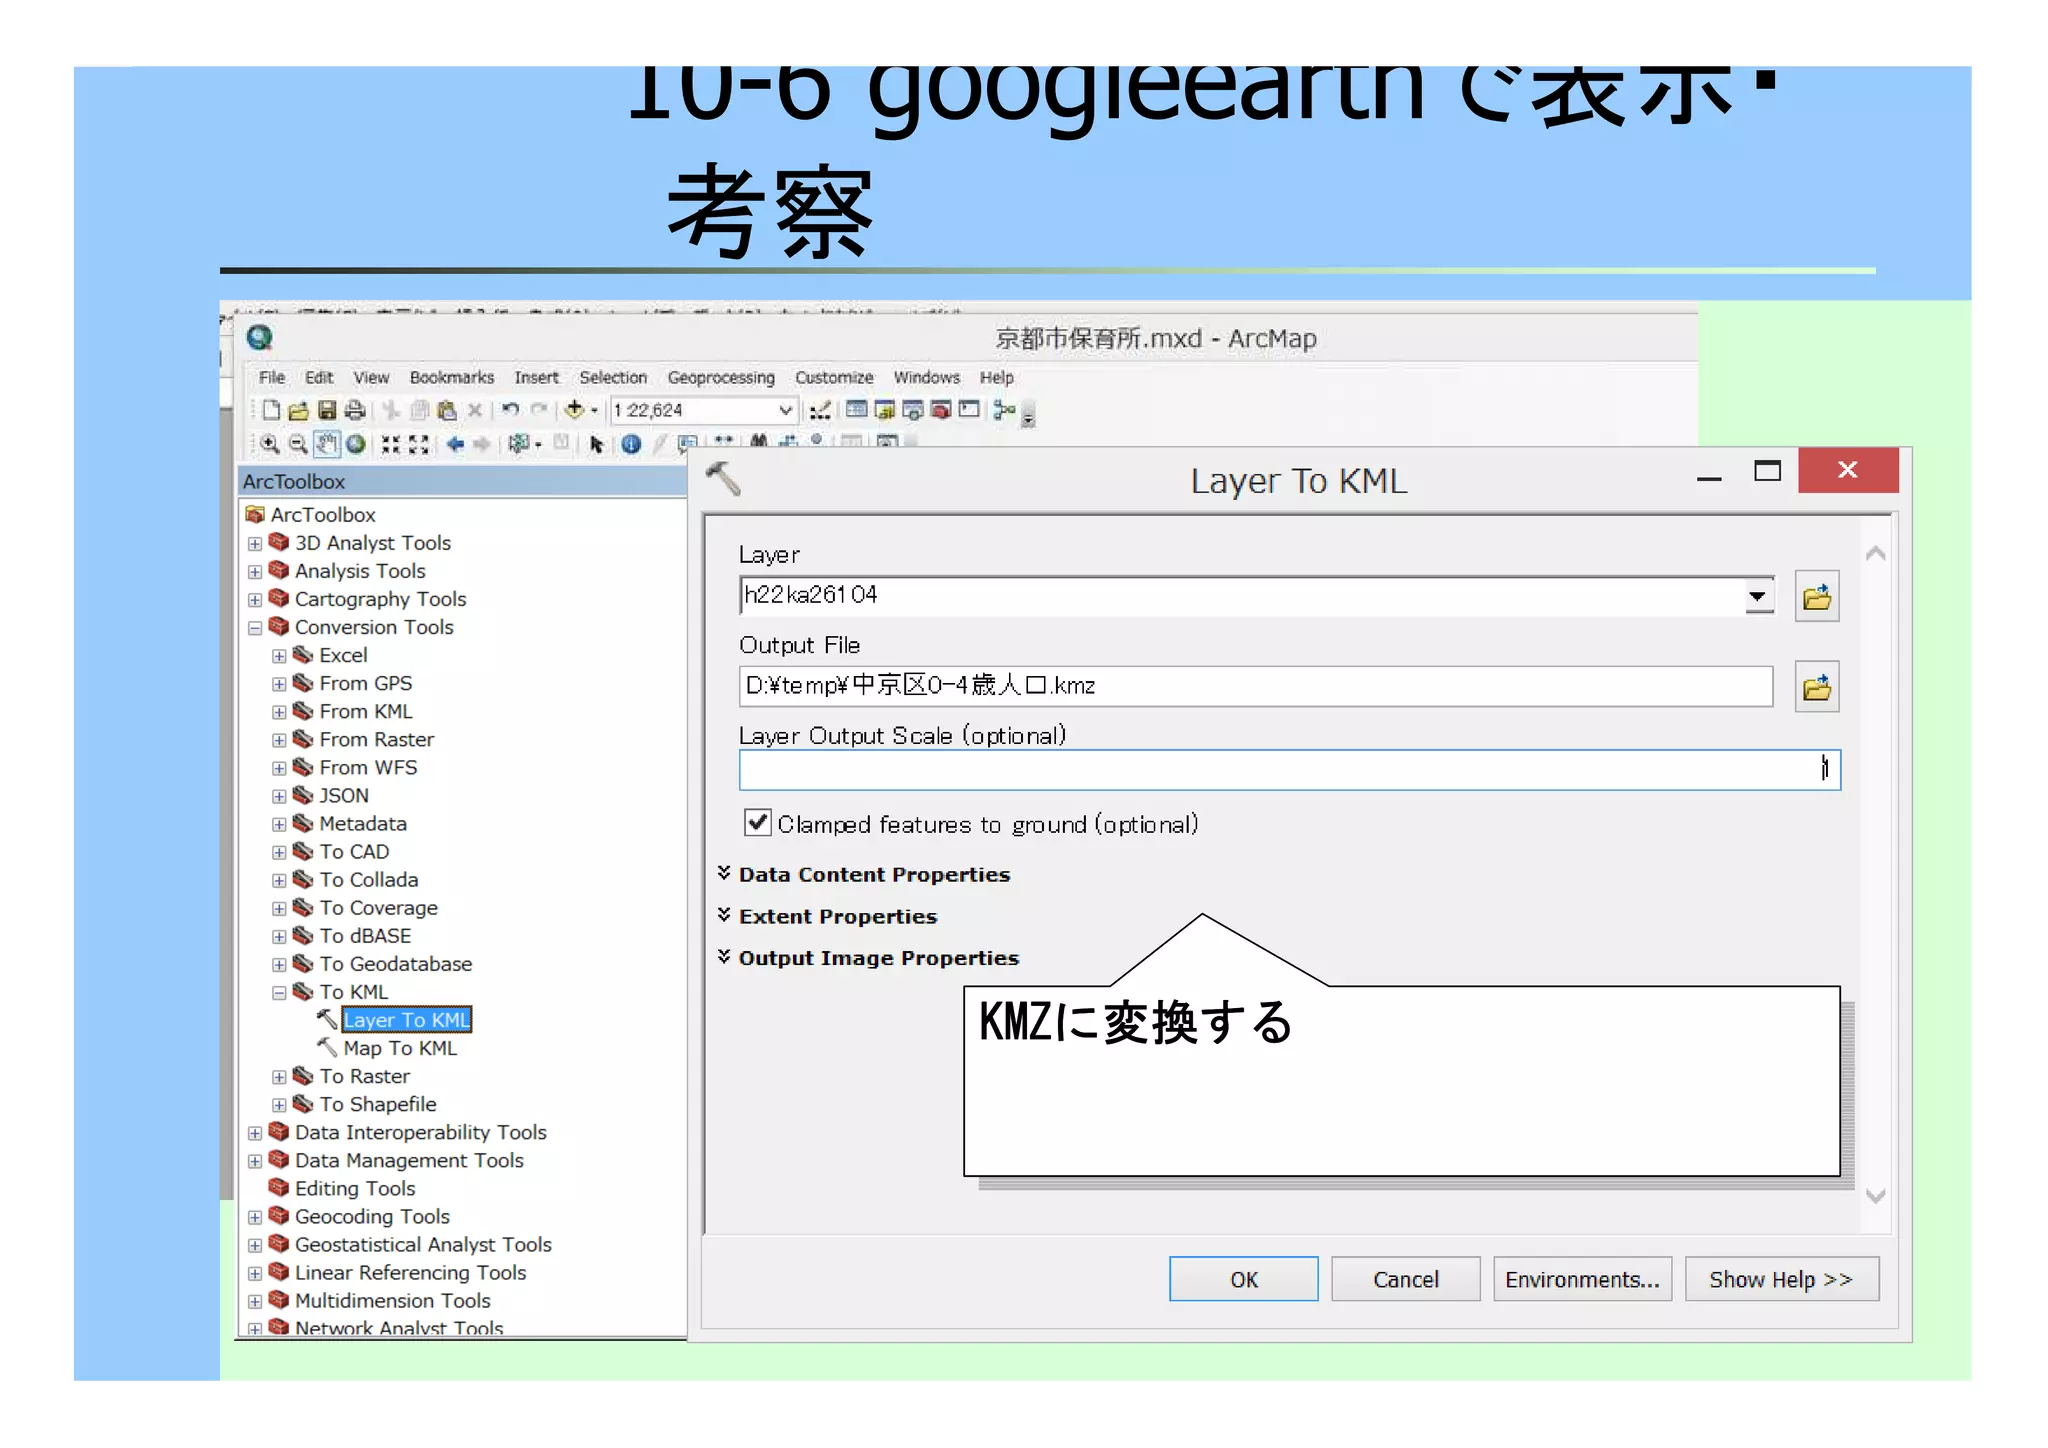Screen dimensions: 2048x1448
Task: Open the Layer dropdown list
Action: [1757, 597]
